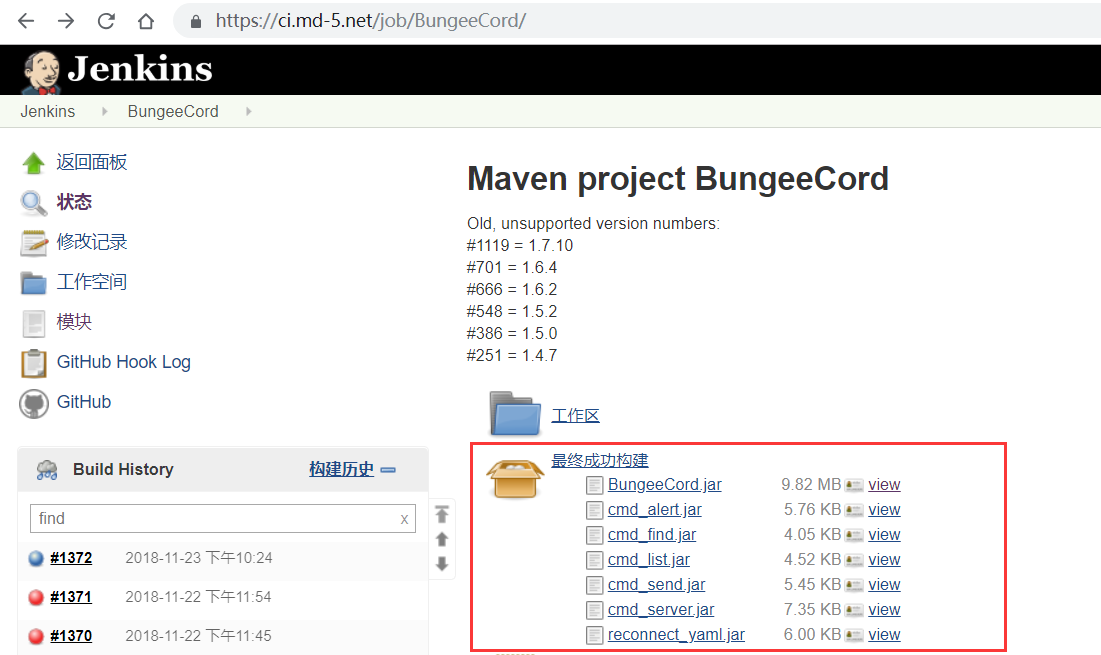This screenshot has width=1101, height=655.
Task: Open build #1370
Action: click(71, 636)
